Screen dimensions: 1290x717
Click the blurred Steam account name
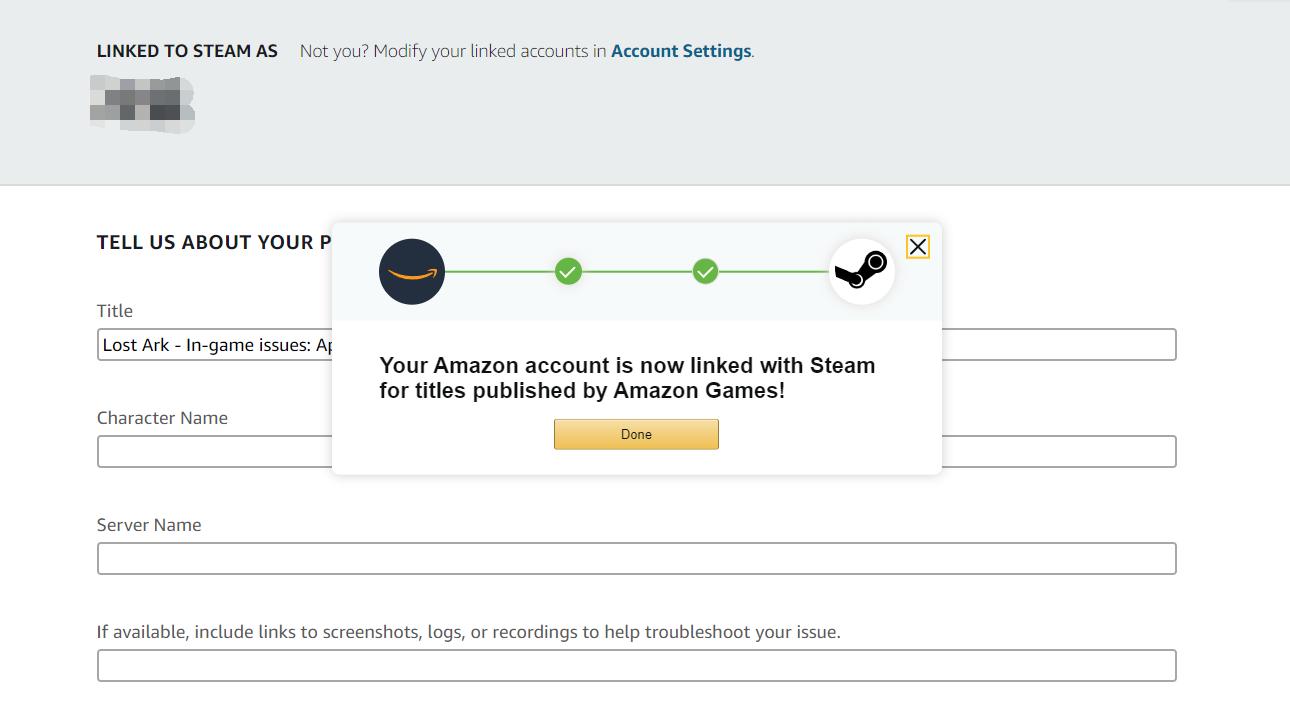pos(142,104)
